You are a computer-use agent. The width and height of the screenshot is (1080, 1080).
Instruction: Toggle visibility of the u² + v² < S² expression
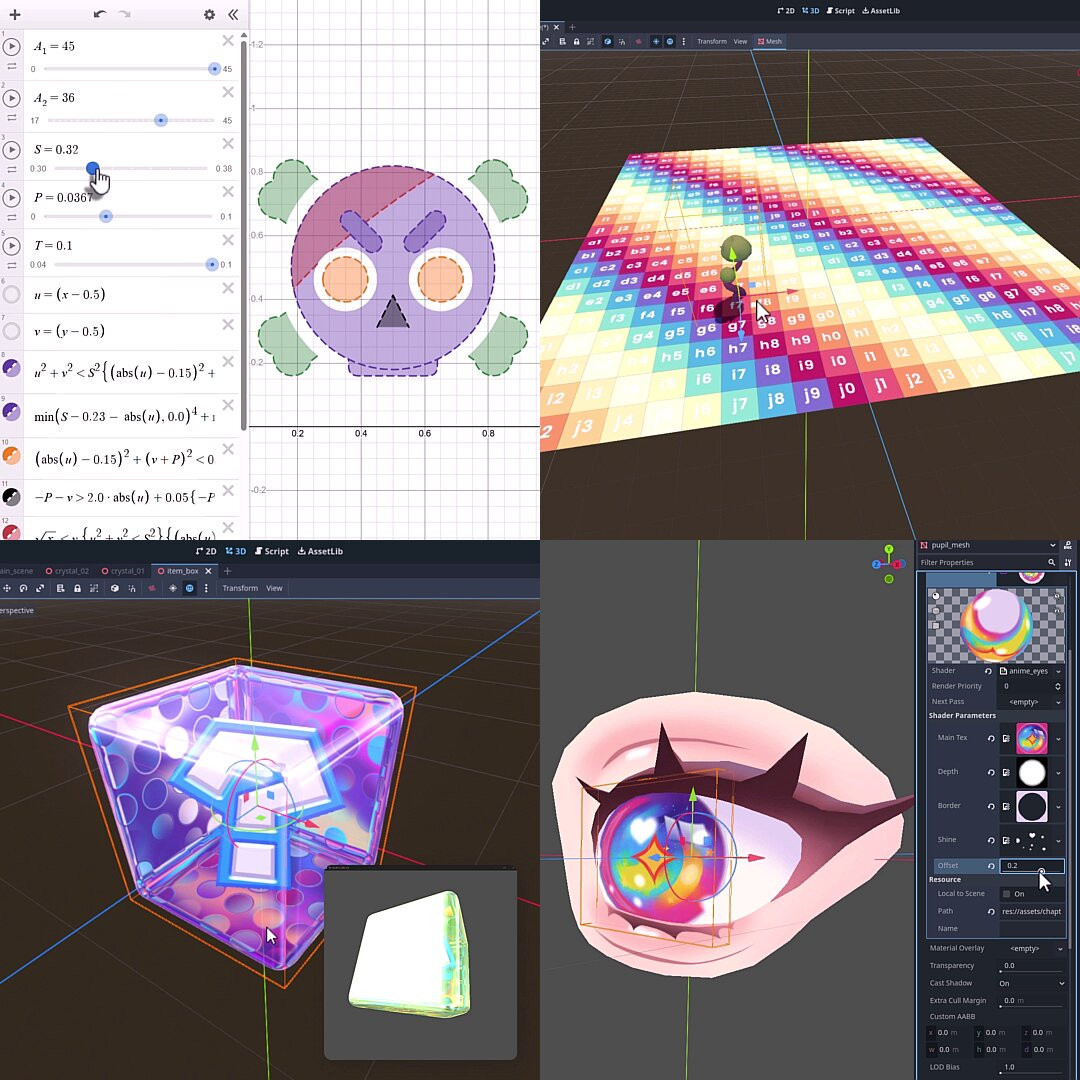click(x=11, y=368)
